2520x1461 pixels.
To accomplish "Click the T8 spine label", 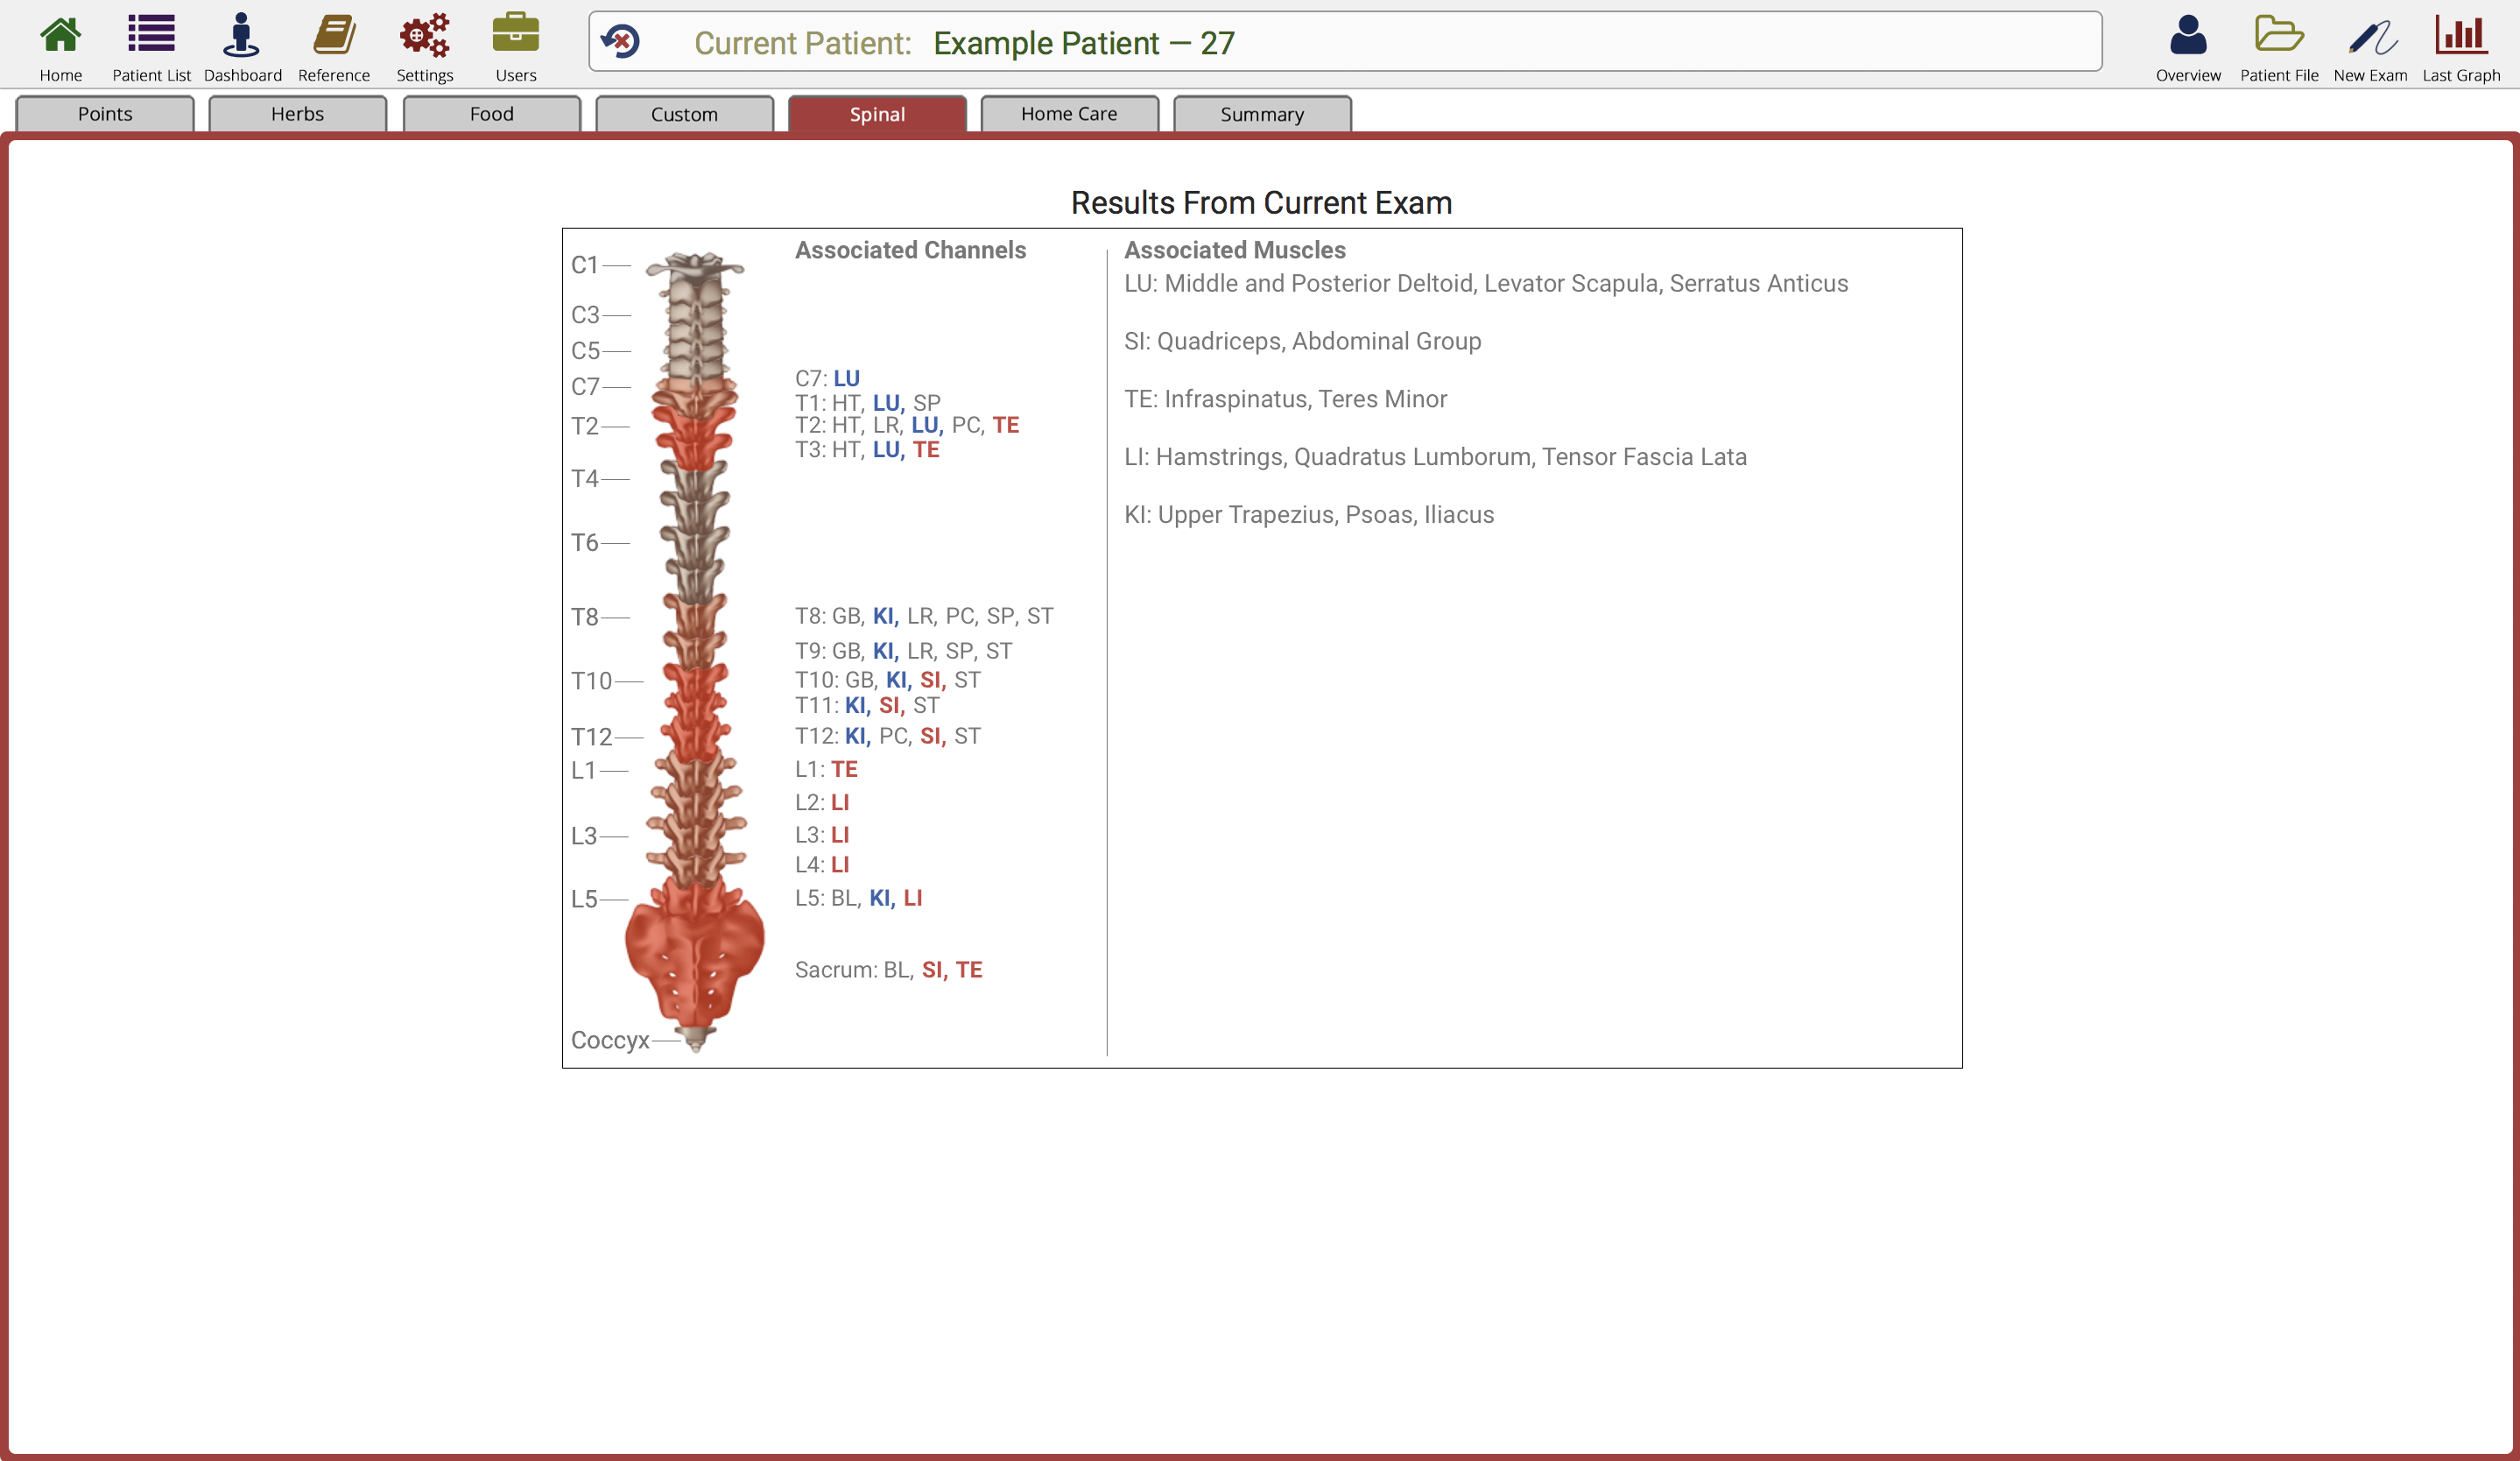I will [585, 618].
